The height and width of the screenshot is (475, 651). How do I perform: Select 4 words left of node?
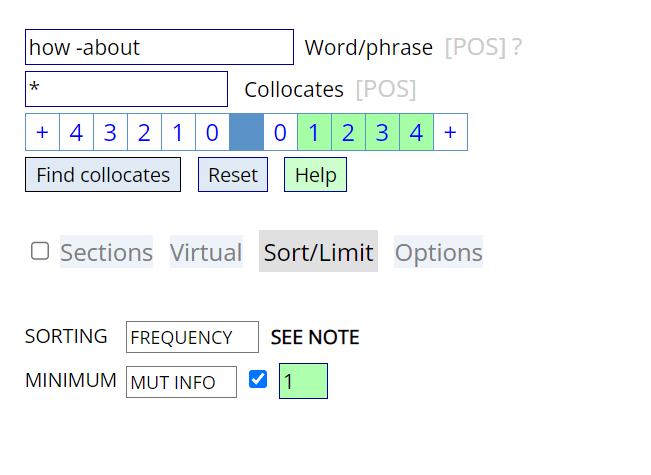(x=76, y=132)
